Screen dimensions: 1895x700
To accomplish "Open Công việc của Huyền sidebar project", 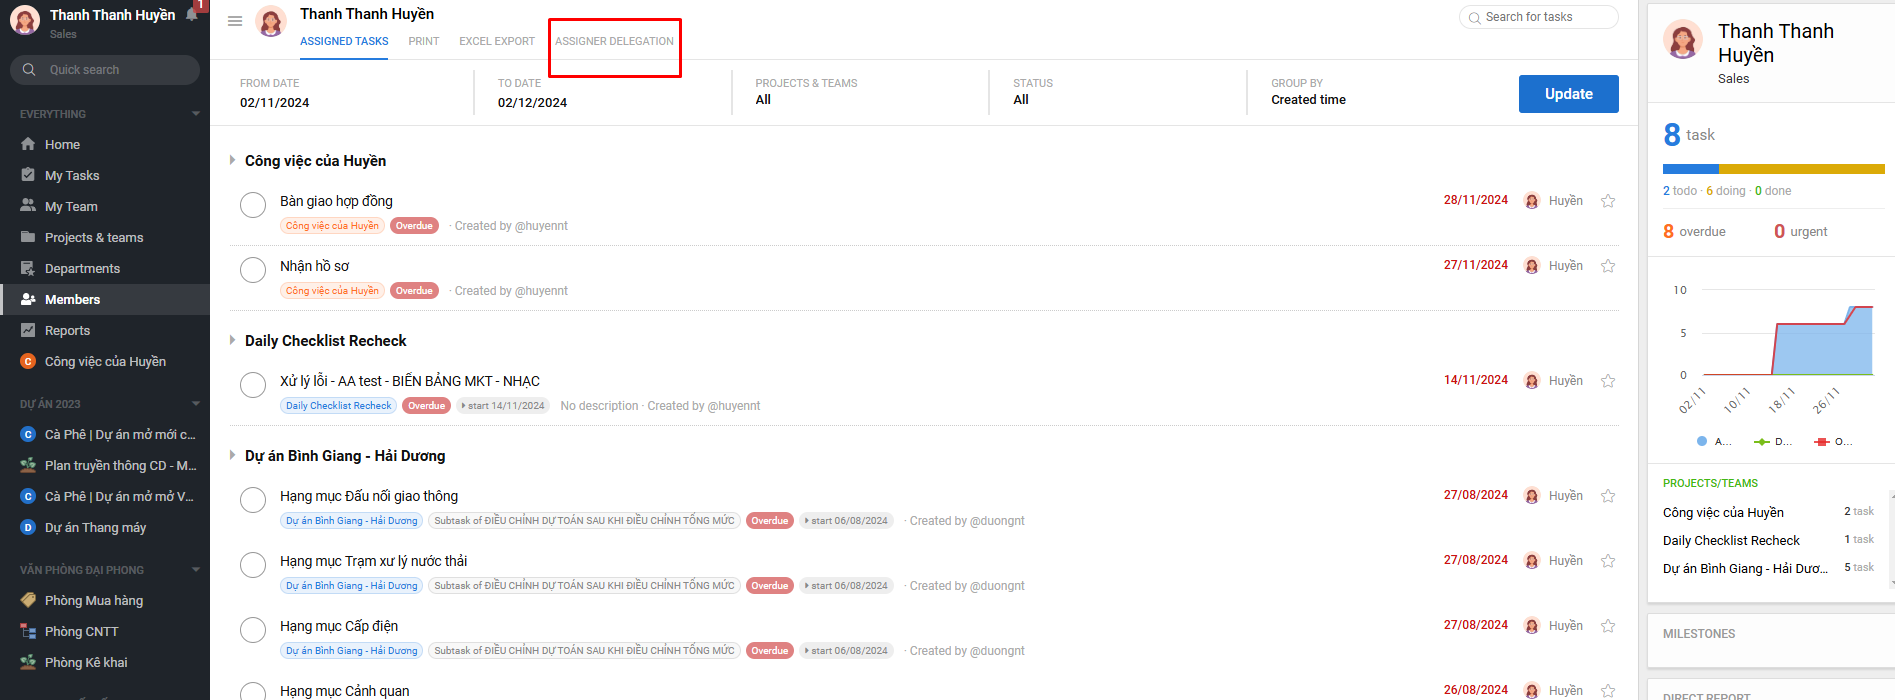I will (105, 361).
